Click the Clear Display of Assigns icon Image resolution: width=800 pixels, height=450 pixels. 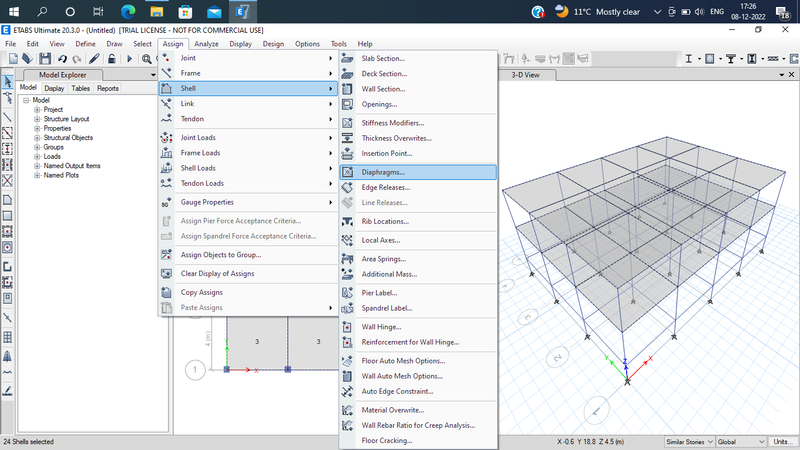(x=166, y=273)
